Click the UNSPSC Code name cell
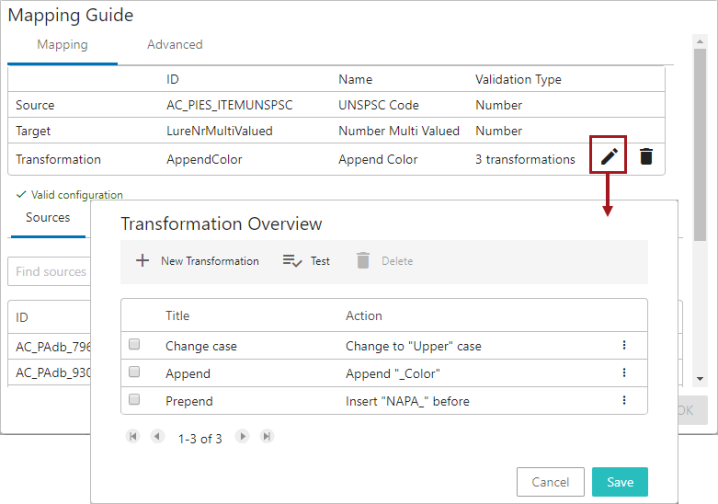 [378, 105]
